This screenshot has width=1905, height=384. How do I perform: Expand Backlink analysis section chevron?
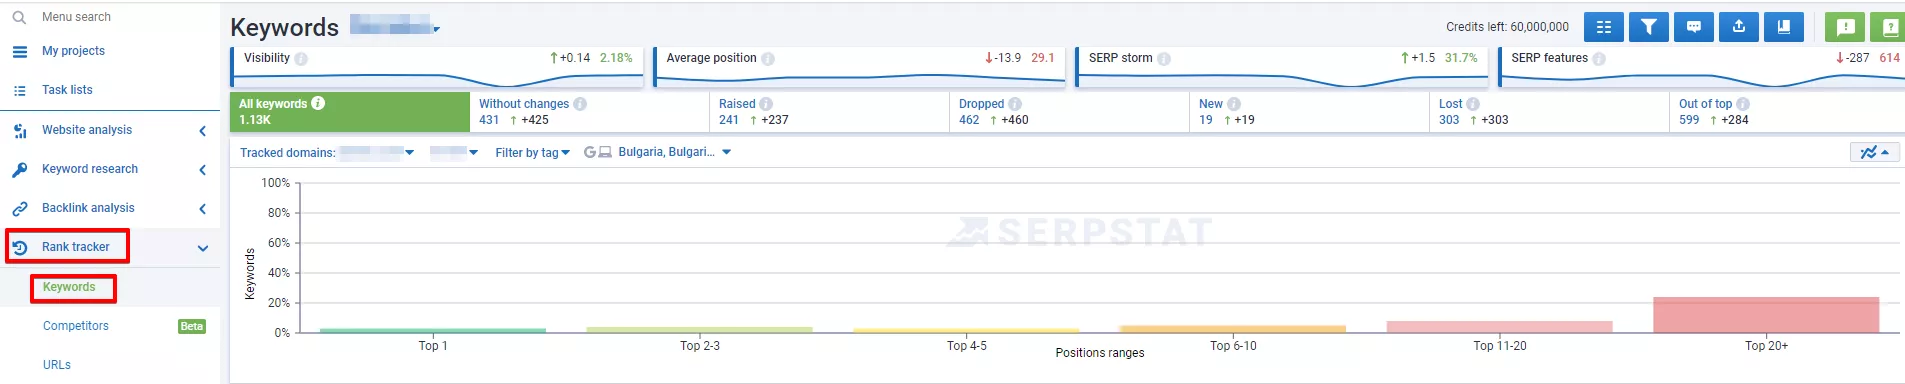(203, 208)
